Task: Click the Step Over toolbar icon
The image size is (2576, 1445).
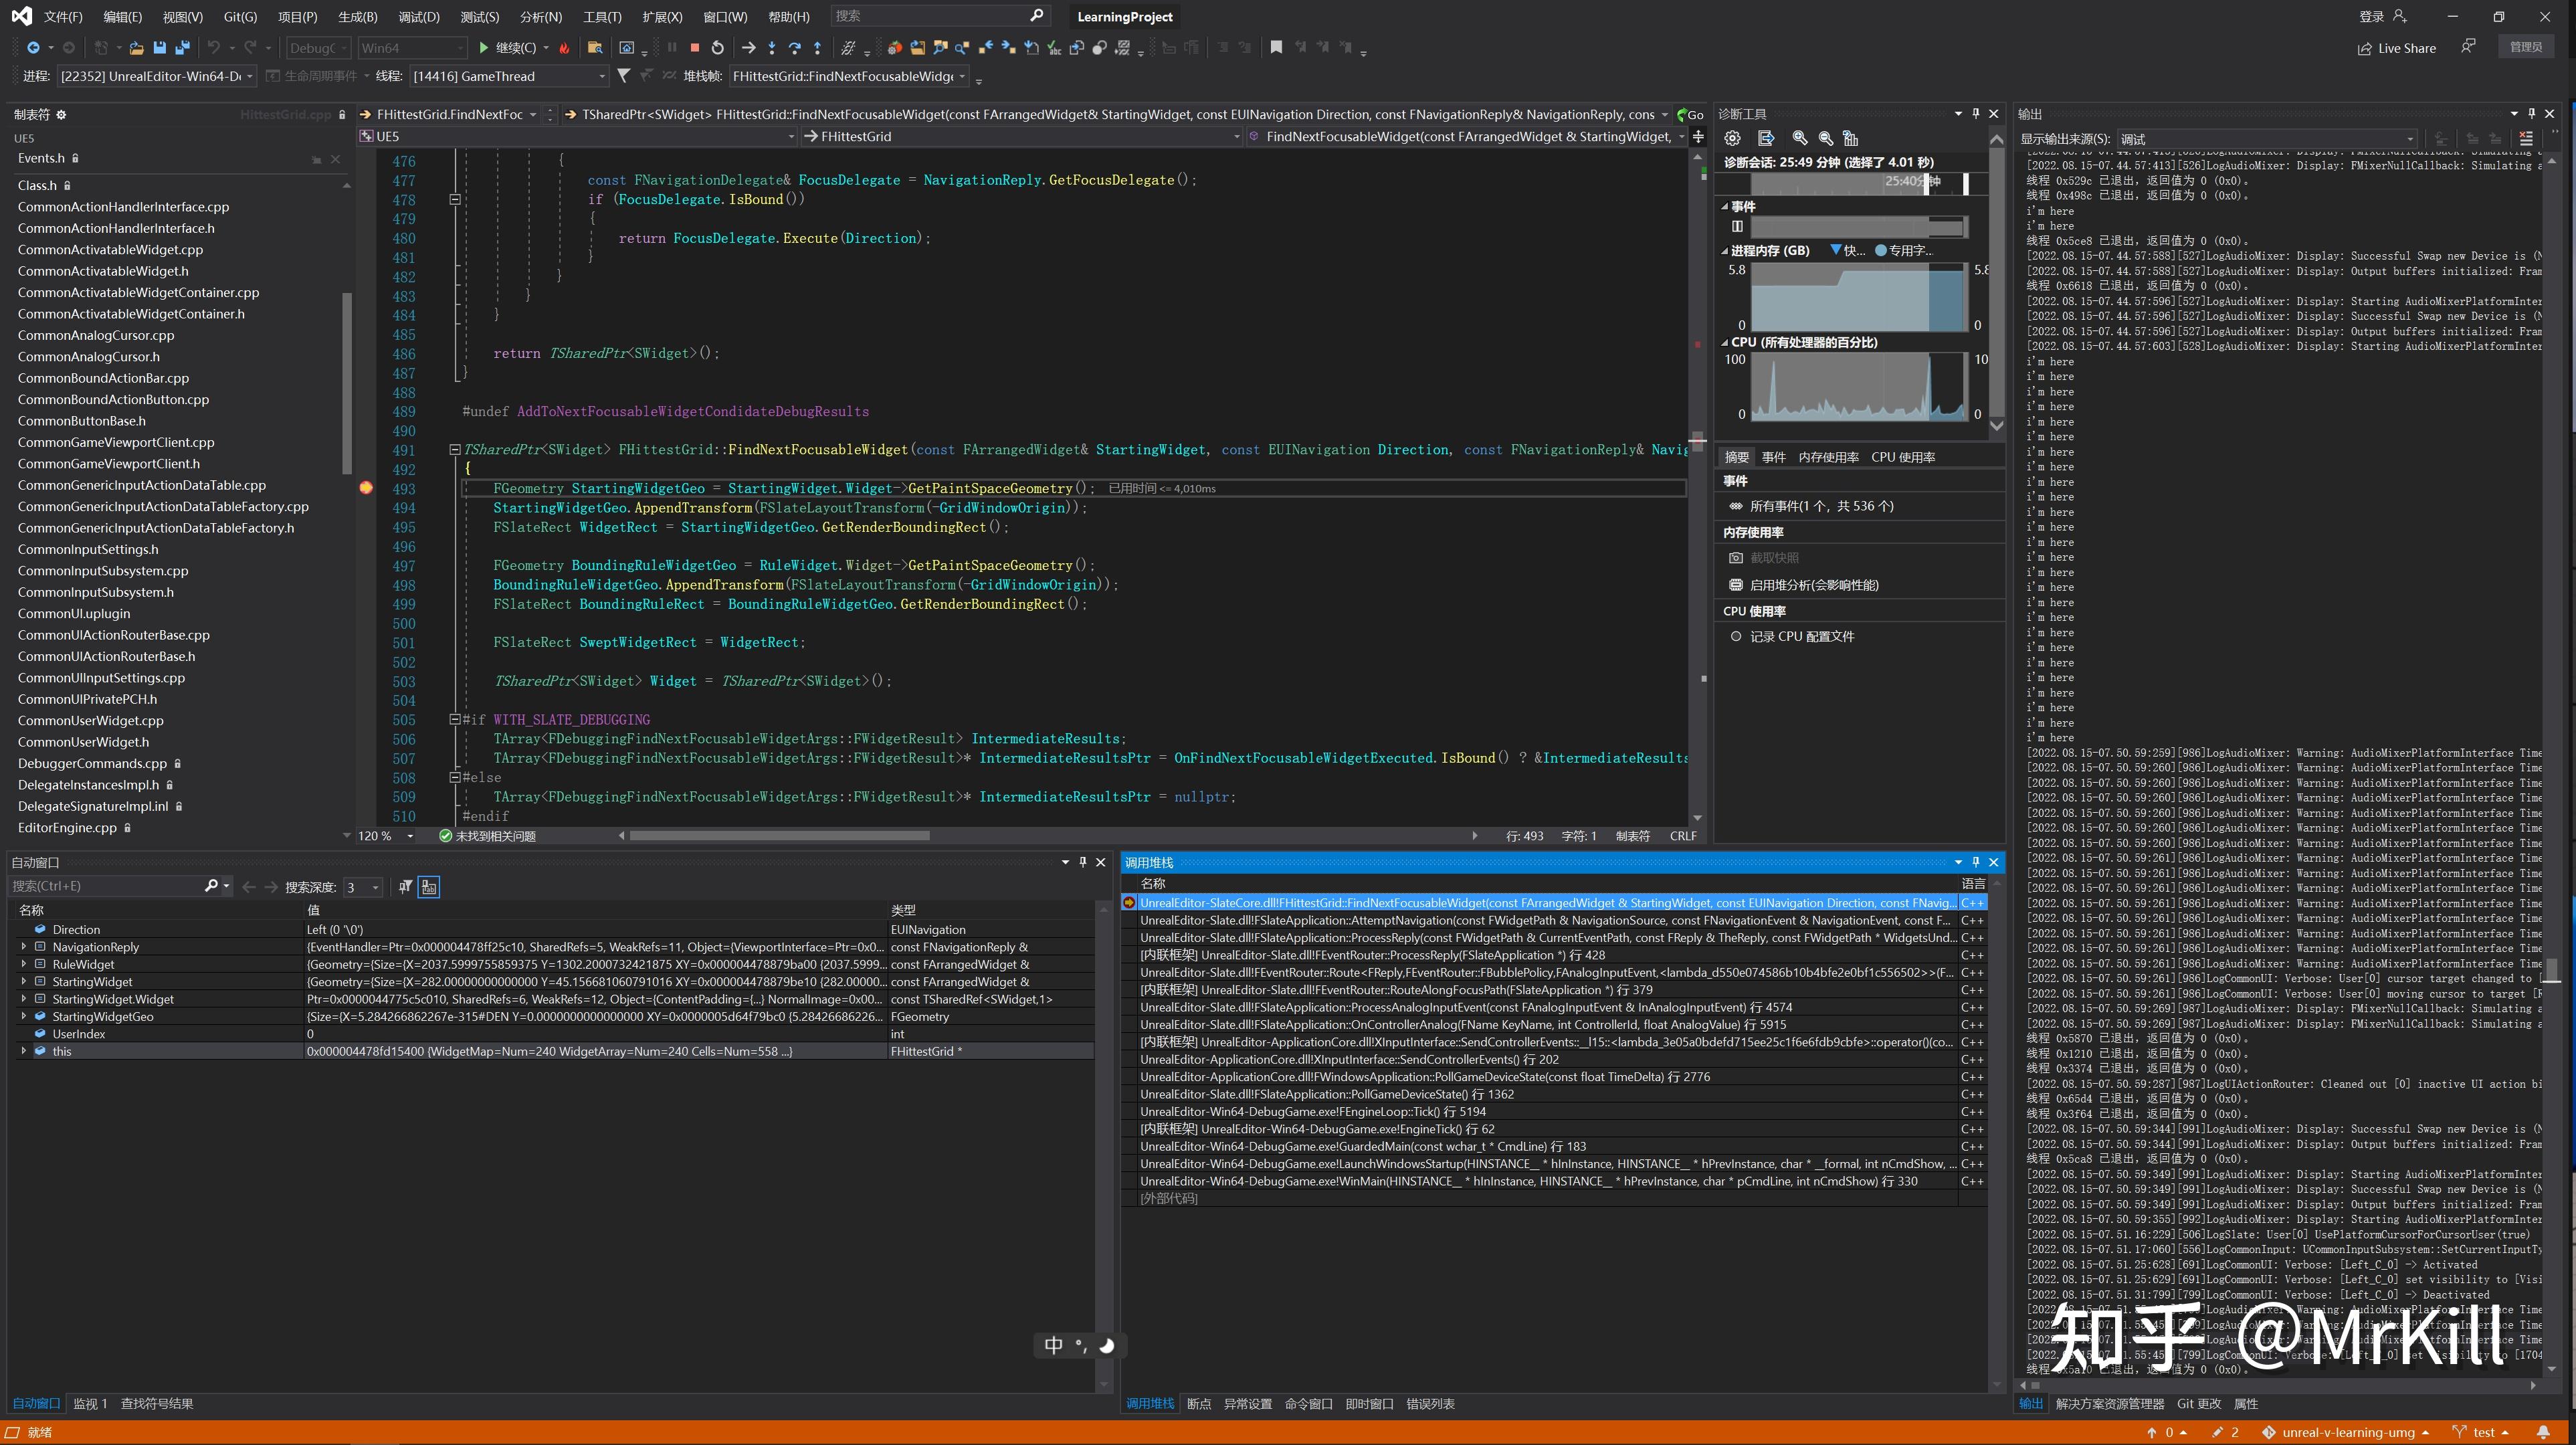Action: coord(794,48)
